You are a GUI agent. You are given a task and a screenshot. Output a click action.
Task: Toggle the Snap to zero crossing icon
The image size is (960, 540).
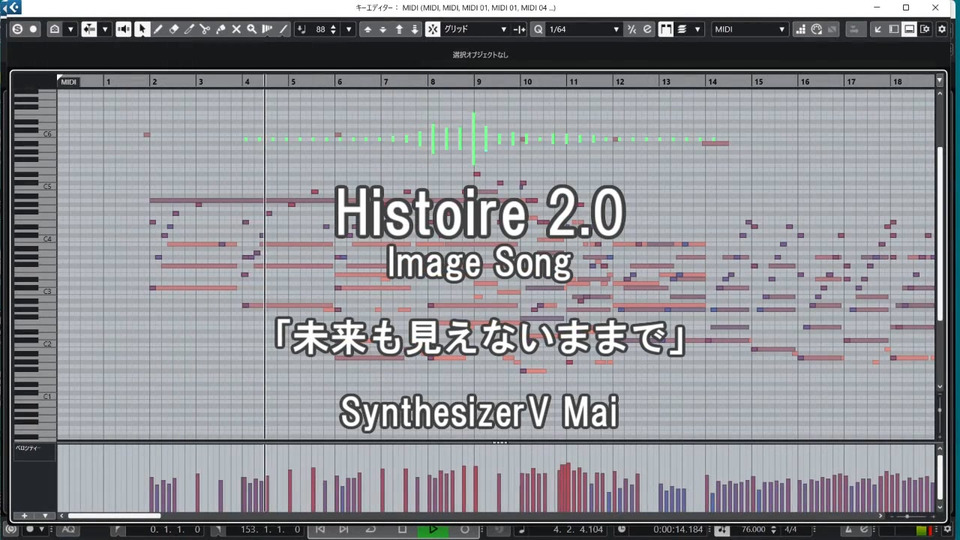point(519,29)
